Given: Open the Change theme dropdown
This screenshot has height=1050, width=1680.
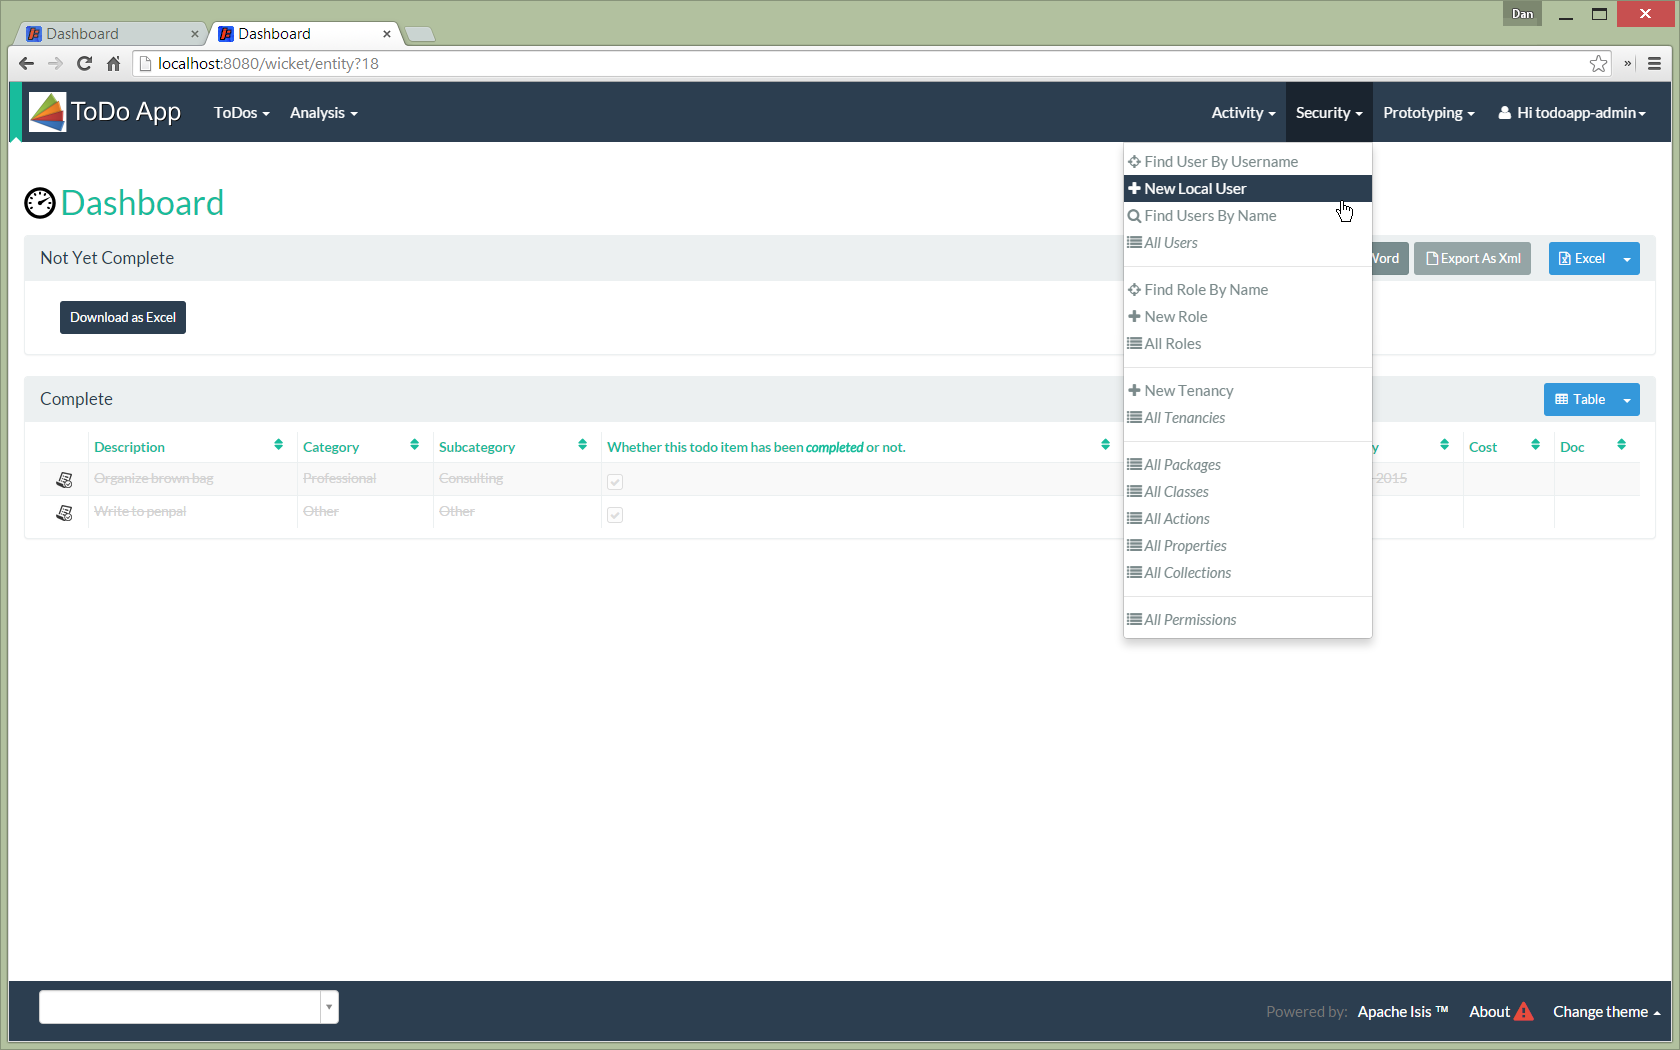Looking at the screenshot, I should pyautogui.click(x=1606, y=1012).
